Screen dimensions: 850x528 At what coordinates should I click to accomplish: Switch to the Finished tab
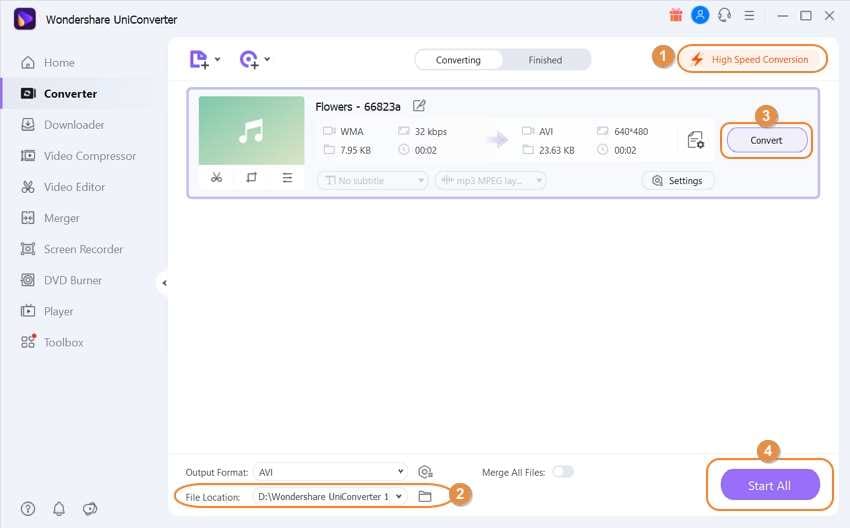[545, 60]
